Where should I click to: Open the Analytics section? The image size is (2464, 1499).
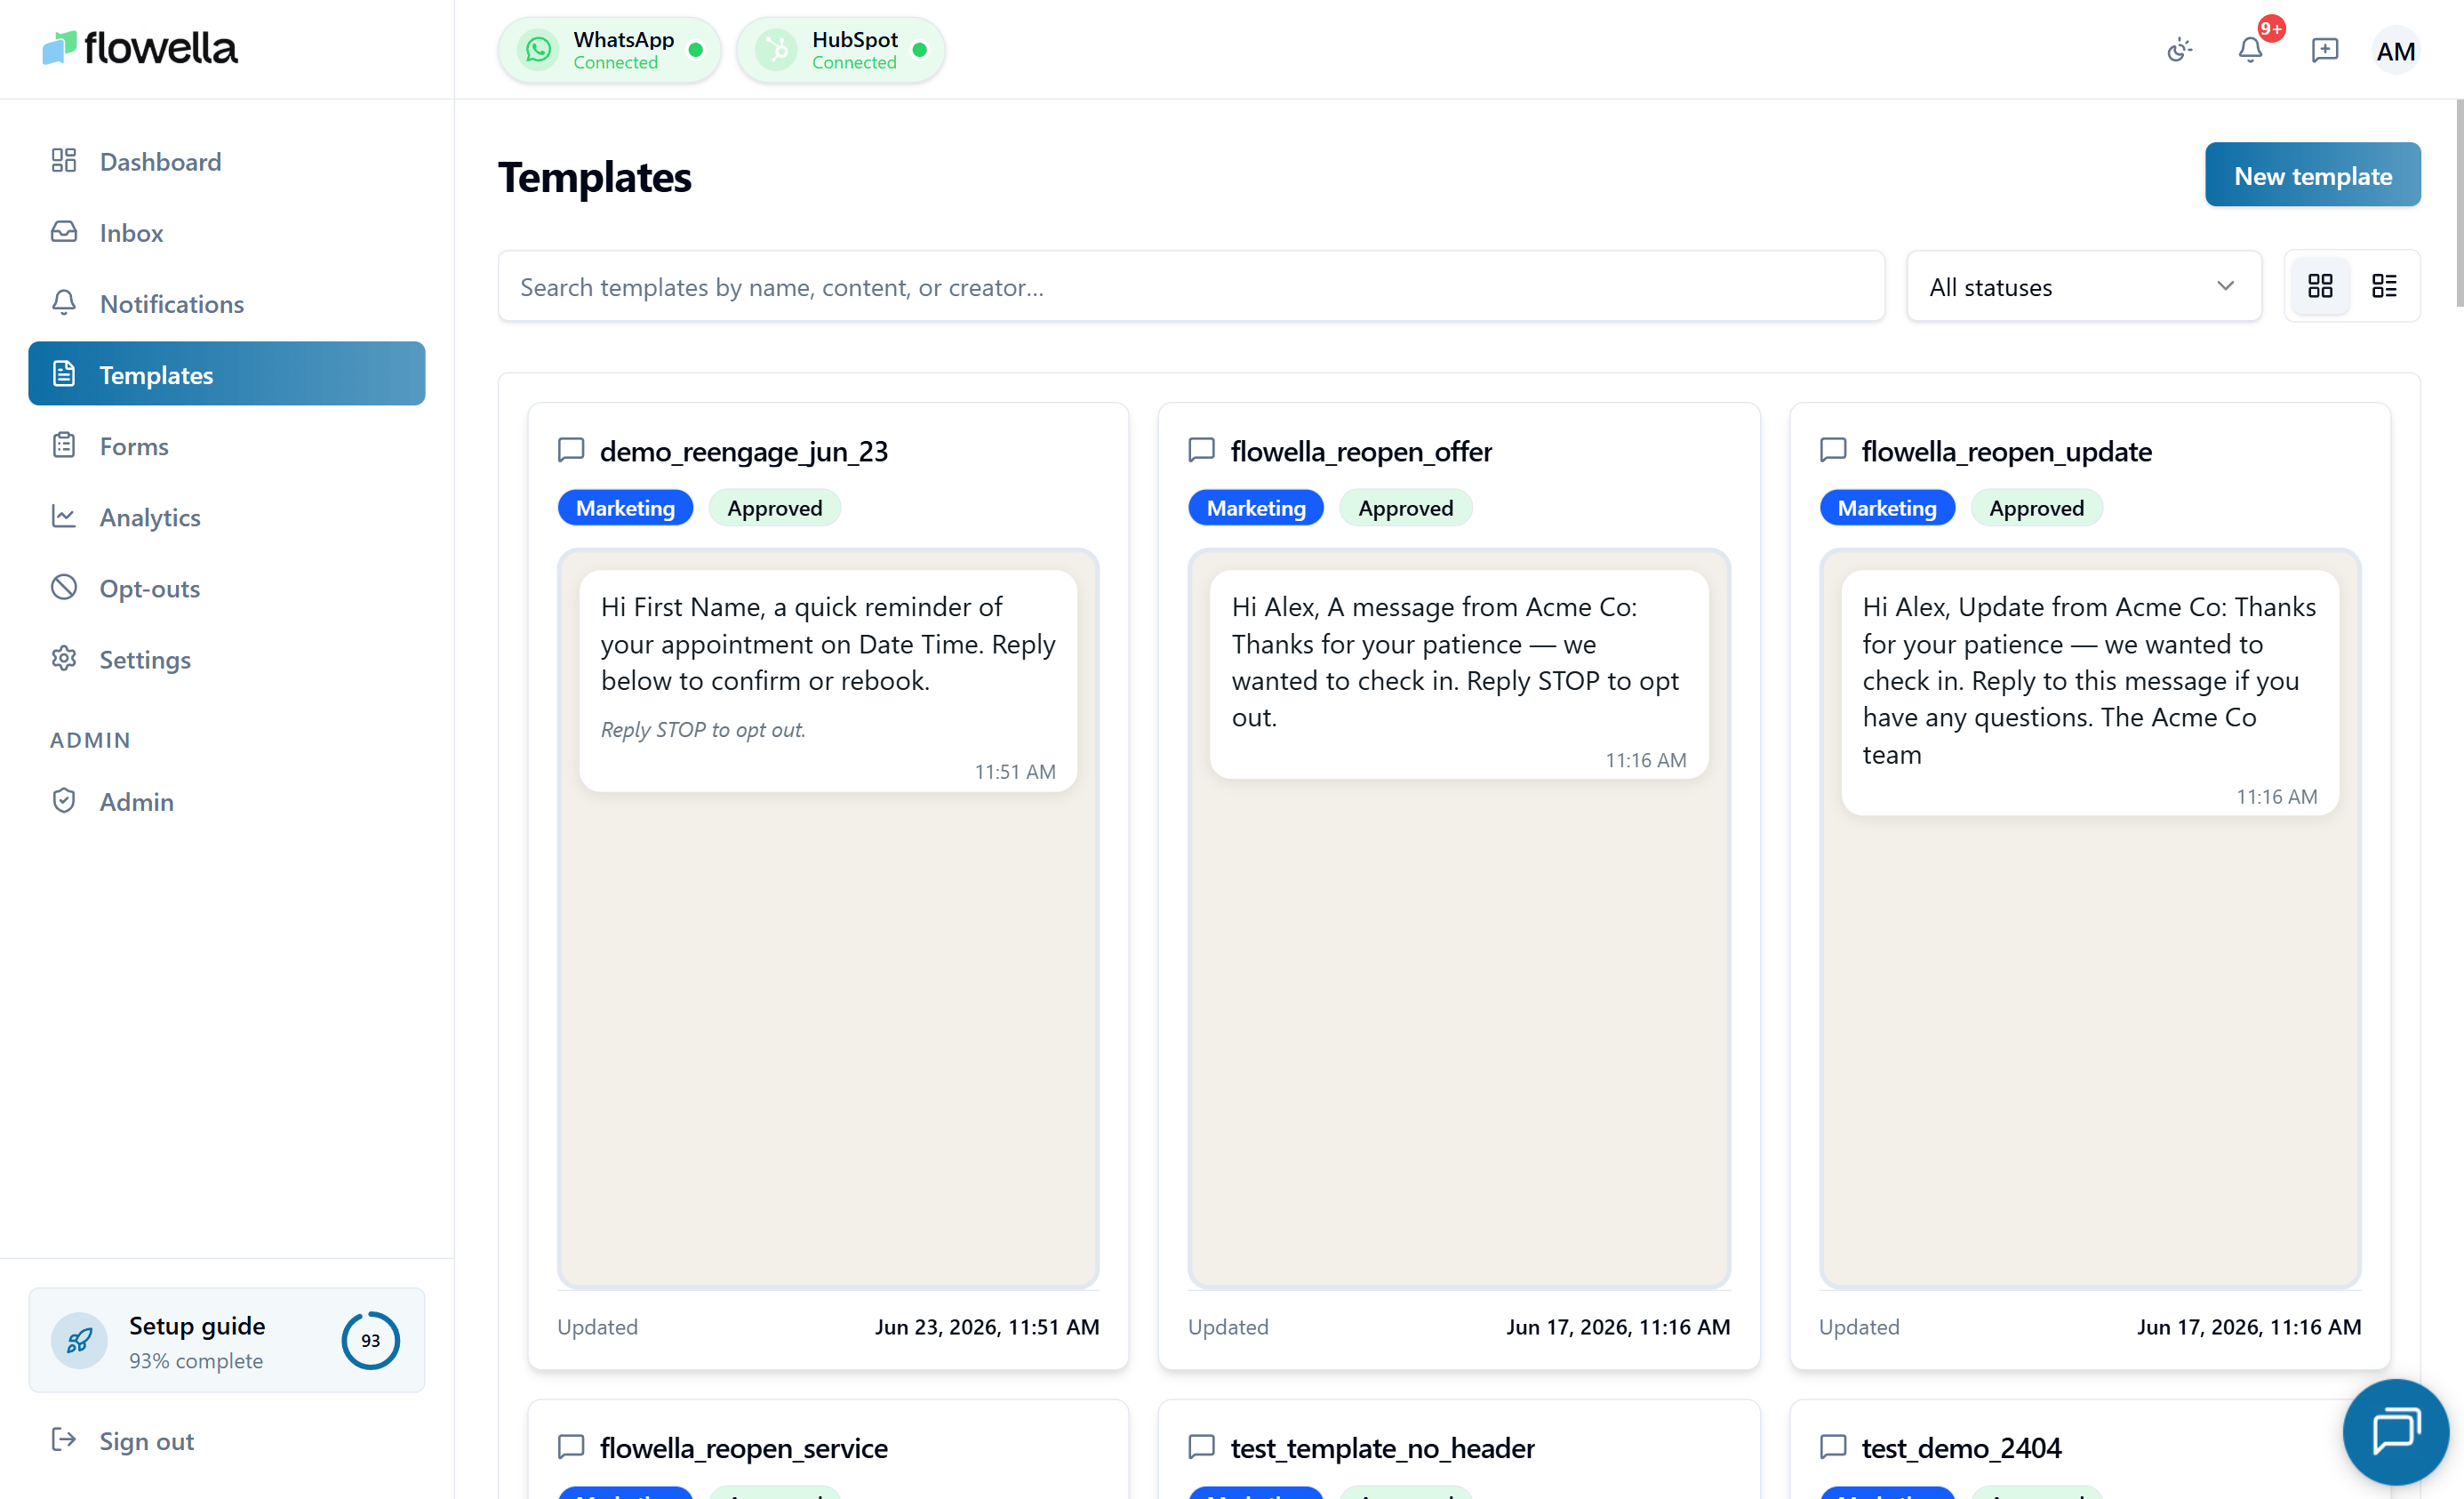click(x=227, y=516)
